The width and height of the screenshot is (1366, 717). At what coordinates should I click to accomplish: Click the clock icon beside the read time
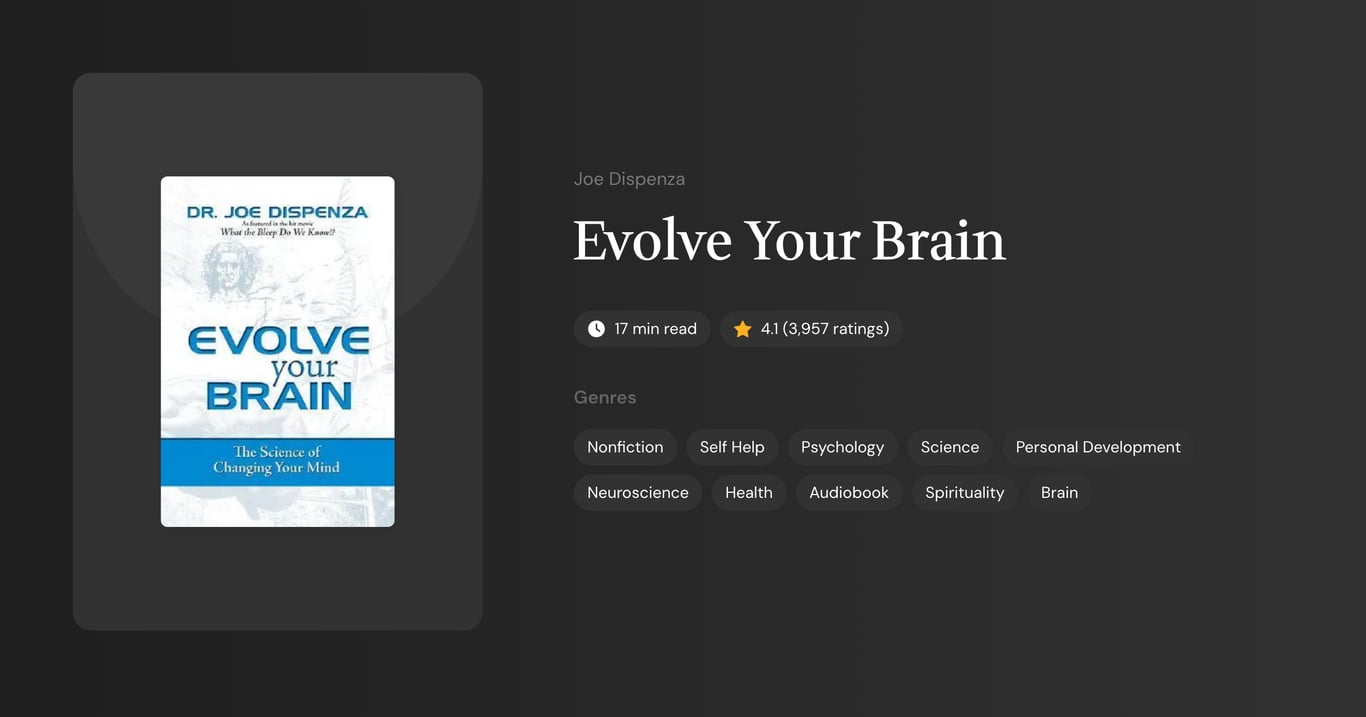(x=595, y=328)
